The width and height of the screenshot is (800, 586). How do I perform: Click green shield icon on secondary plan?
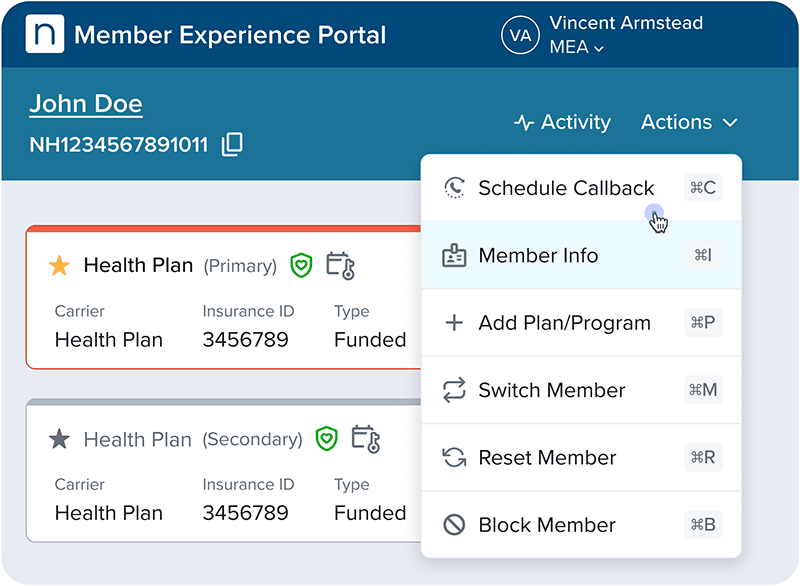click(x=327, y=439)
